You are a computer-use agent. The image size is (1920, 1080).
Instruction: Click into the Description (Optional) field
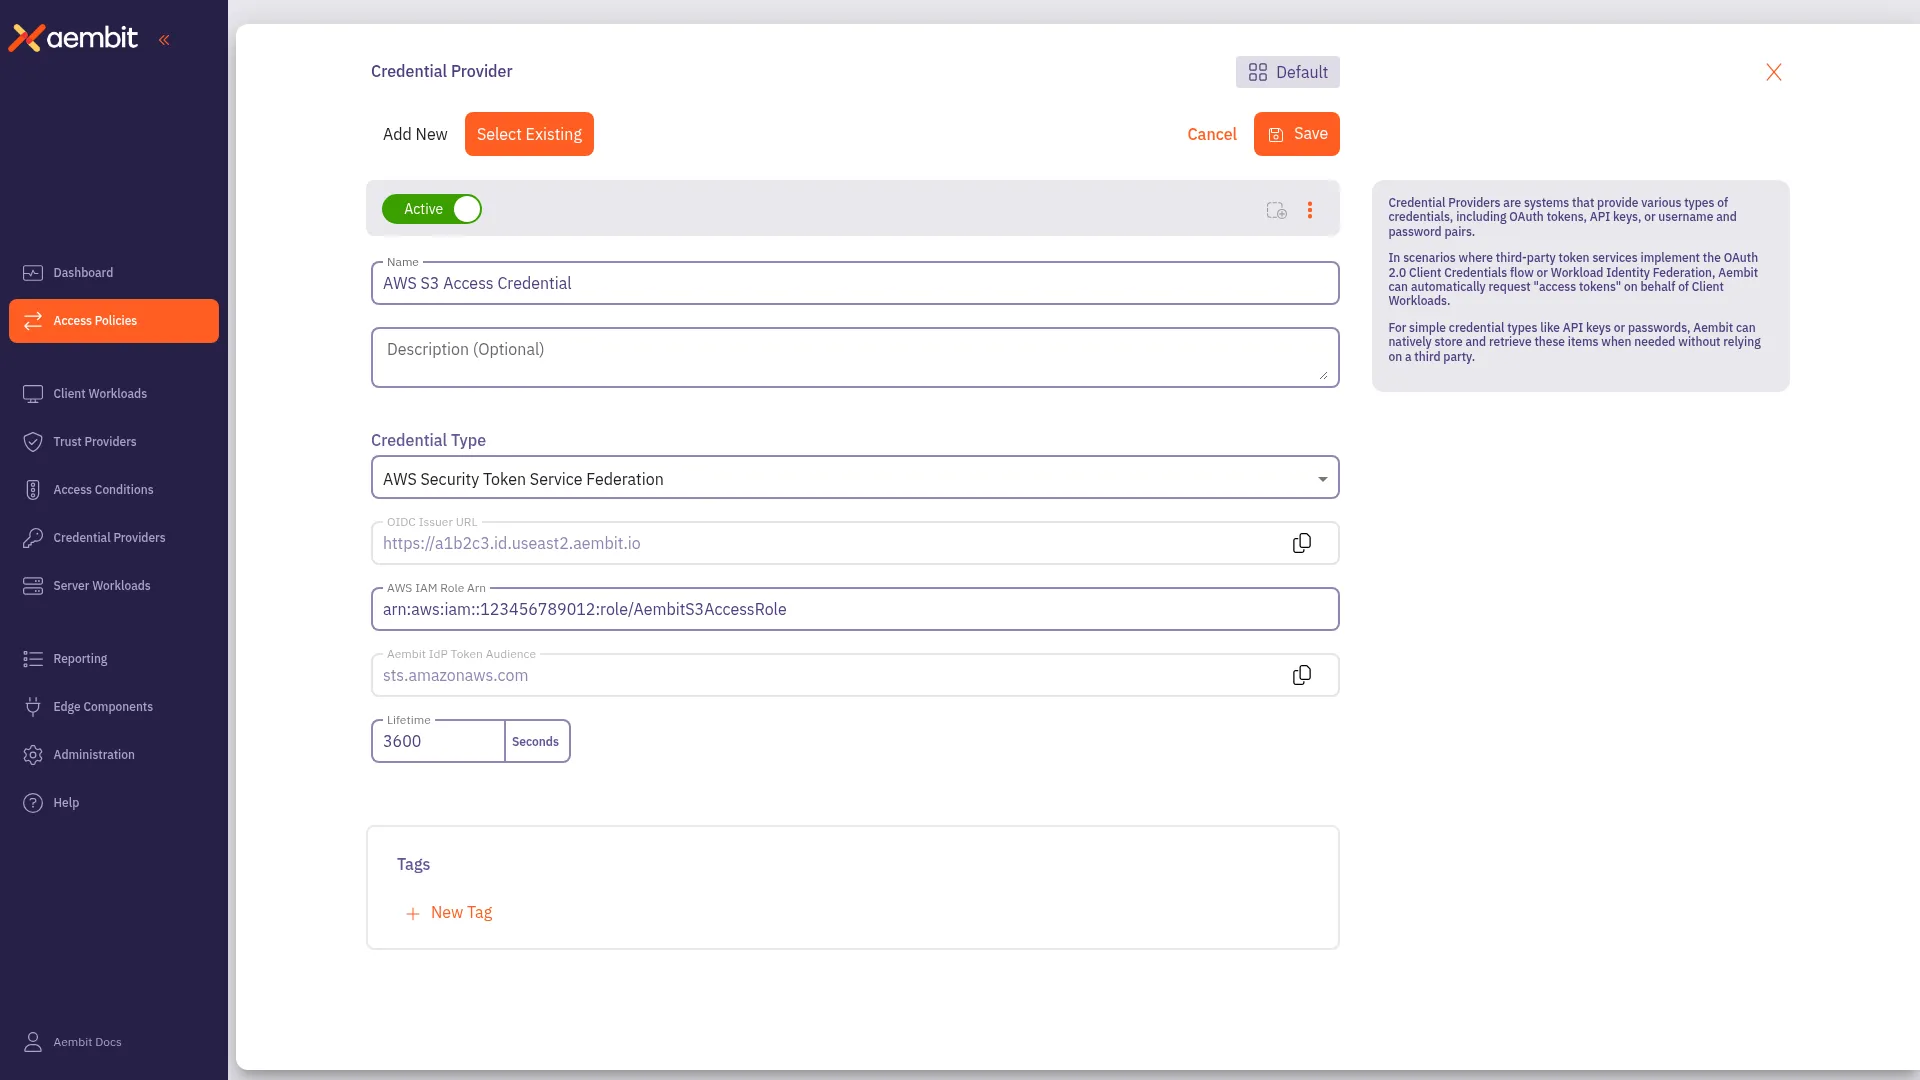[x=855, y=357]
